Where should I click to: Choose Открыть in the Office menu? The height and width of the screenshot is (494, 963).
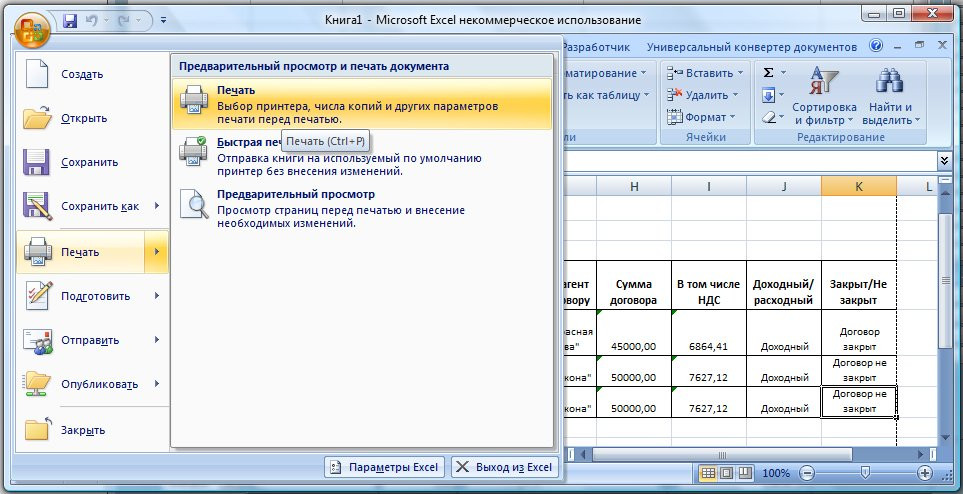93,118
